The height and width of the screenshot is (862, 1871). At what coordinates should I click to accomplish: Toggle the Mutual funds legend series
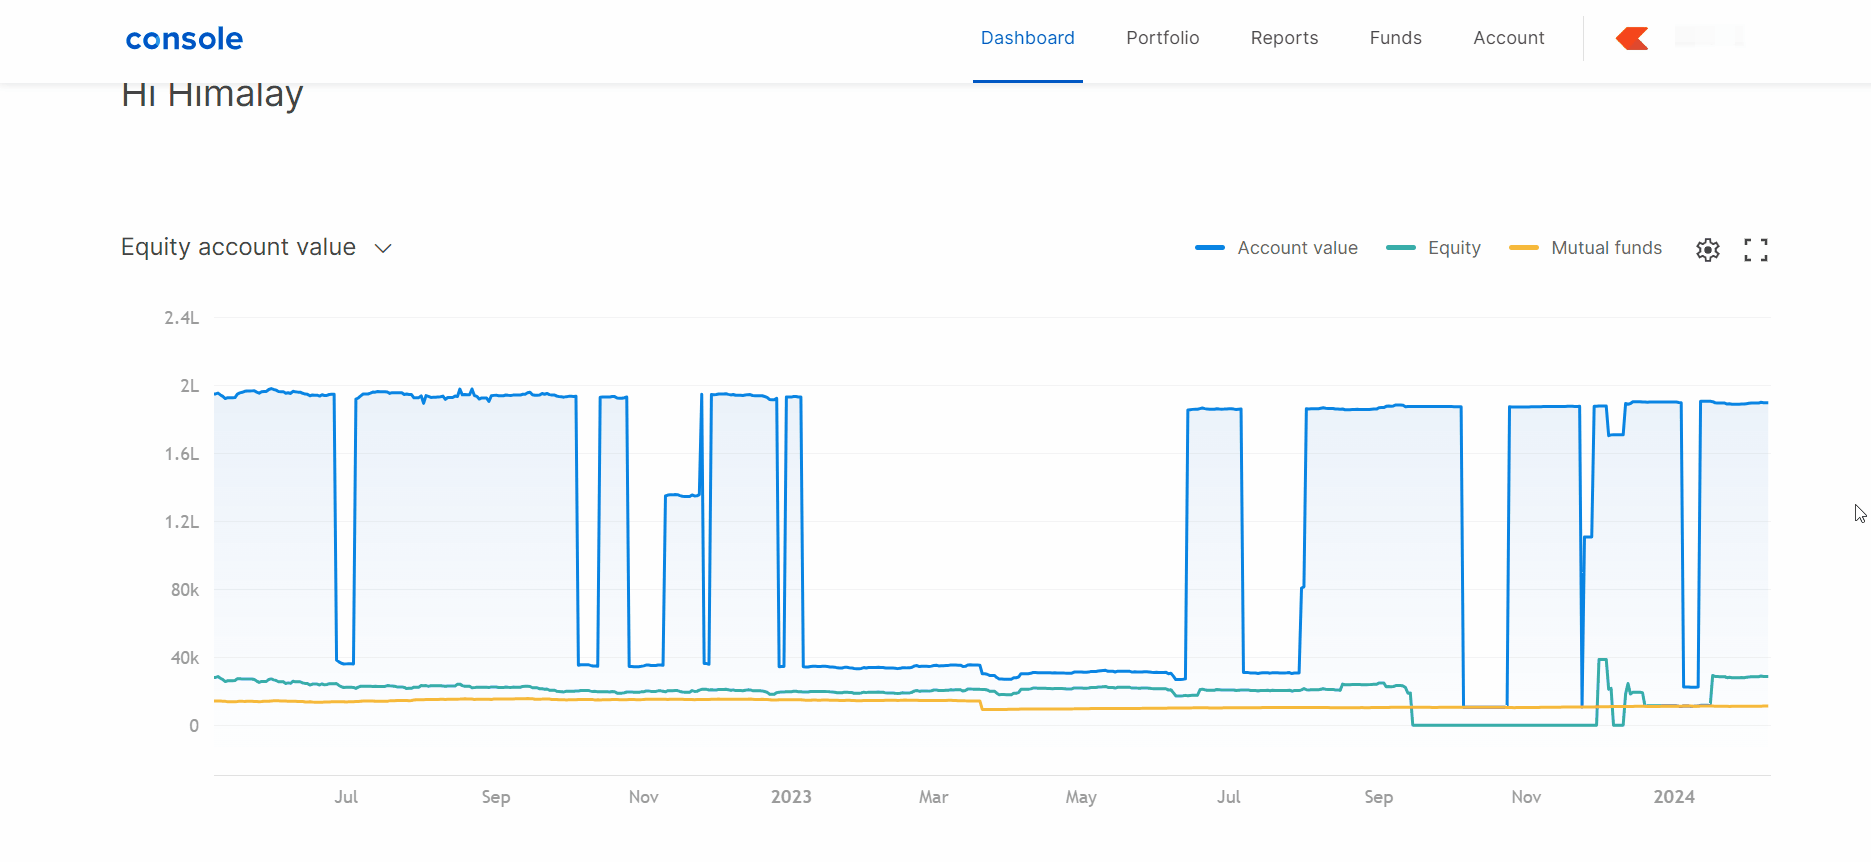[x=1585, y=248]
